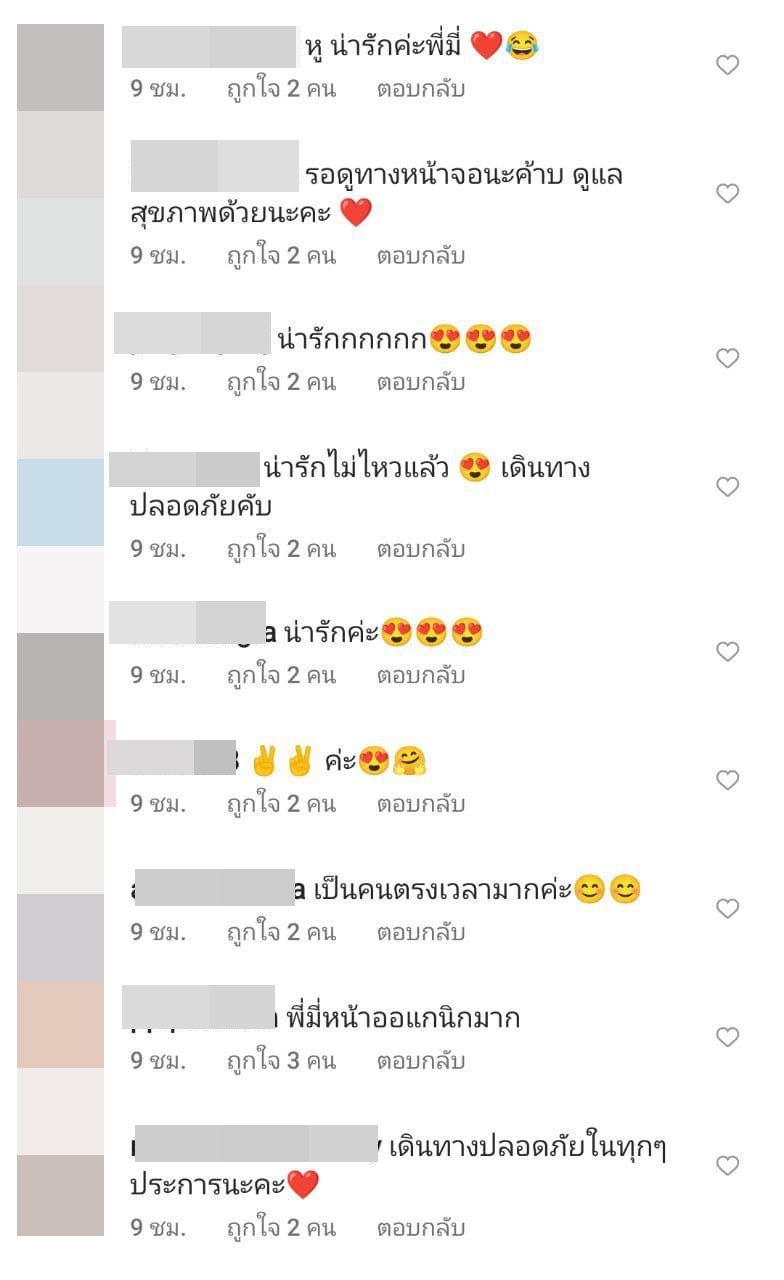Open avatar beside 'น่ารักไม่ไหวแล้ว' comment
784x1280 pixels.
(60, 502)
